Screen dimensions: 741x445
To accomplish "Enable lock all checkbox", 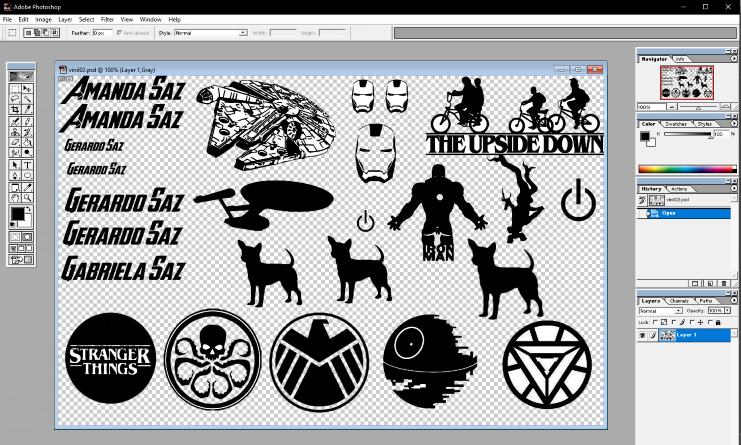I will [x=710, y=322].
